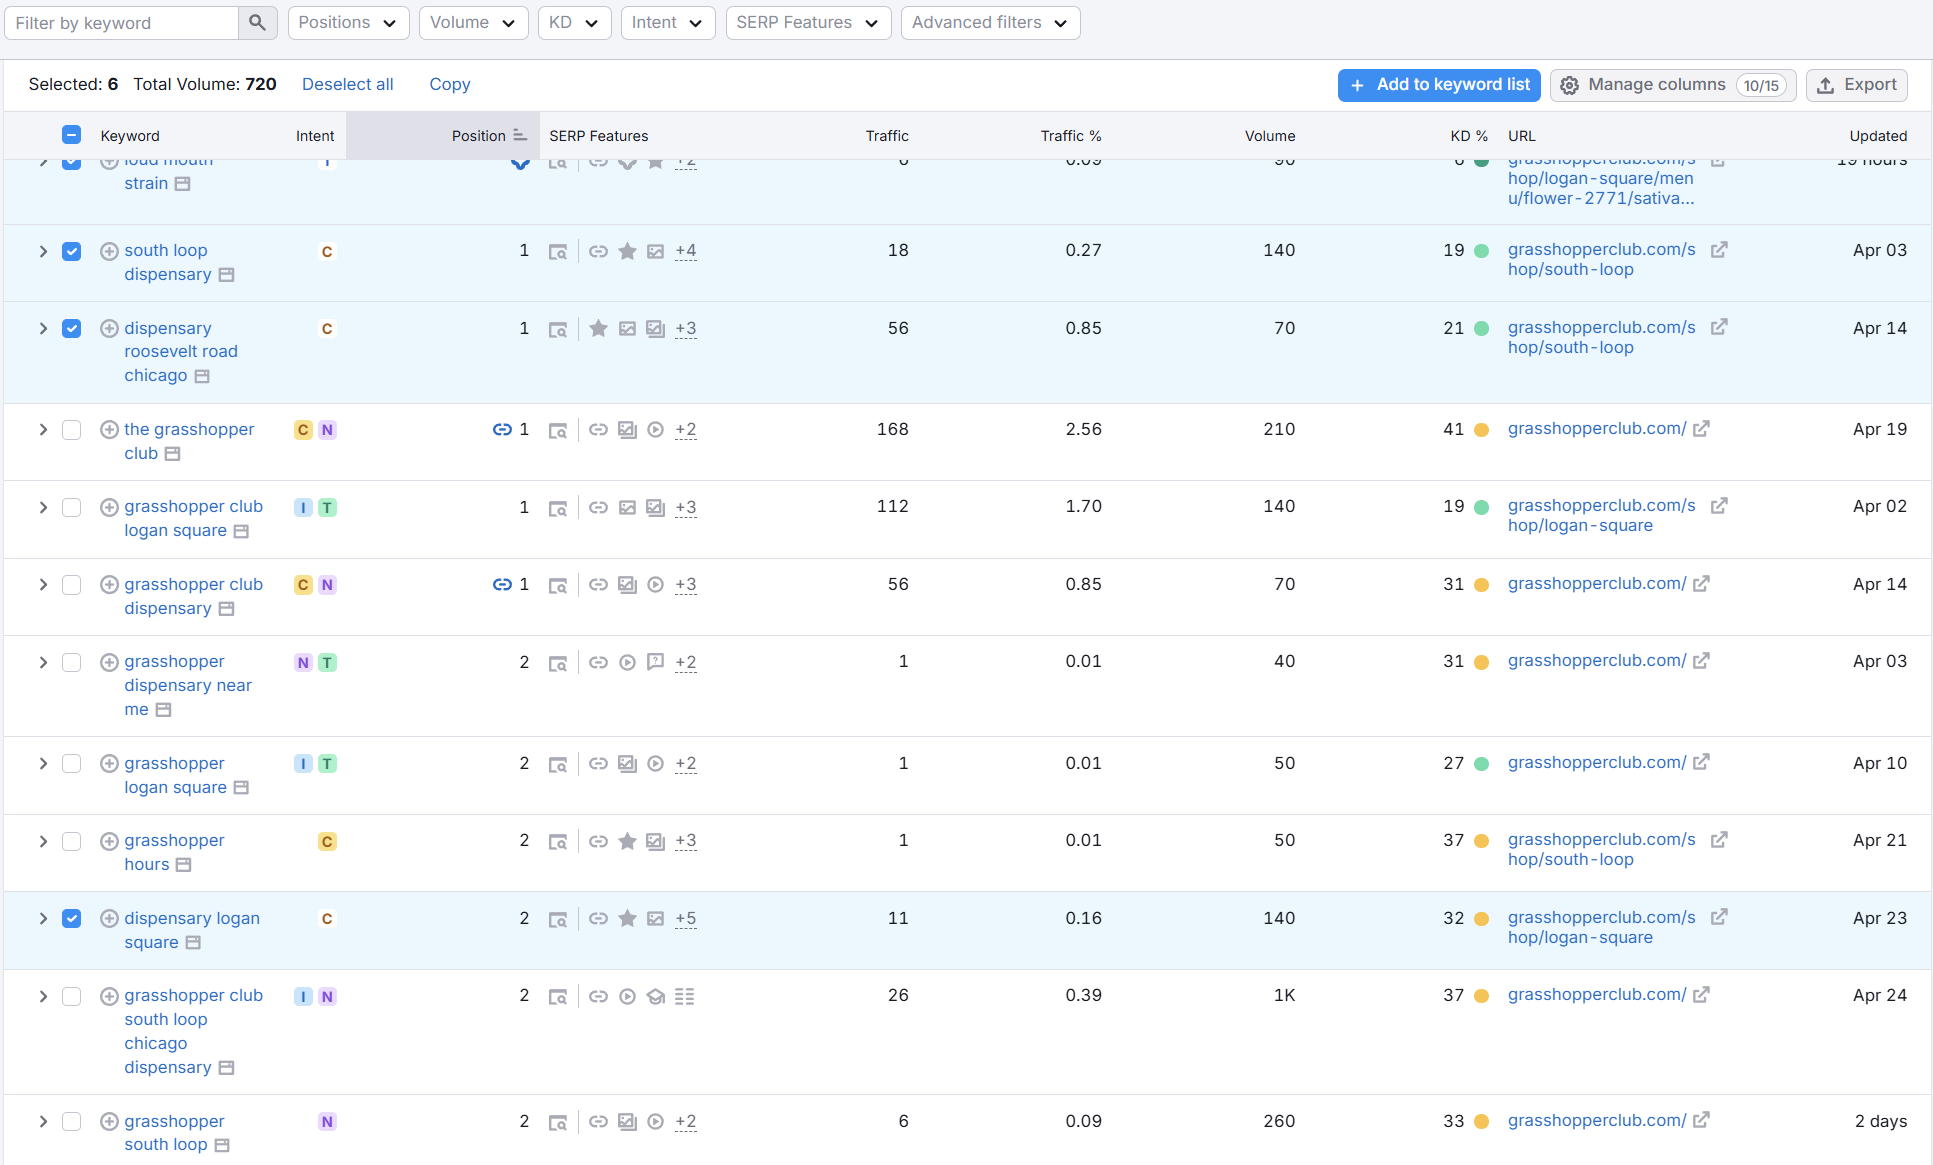This screenshot has width=1933, height=1165.
Task: Click sitelinks icon beside position for grasshopper club dispensary
Action: pos(502,585)
